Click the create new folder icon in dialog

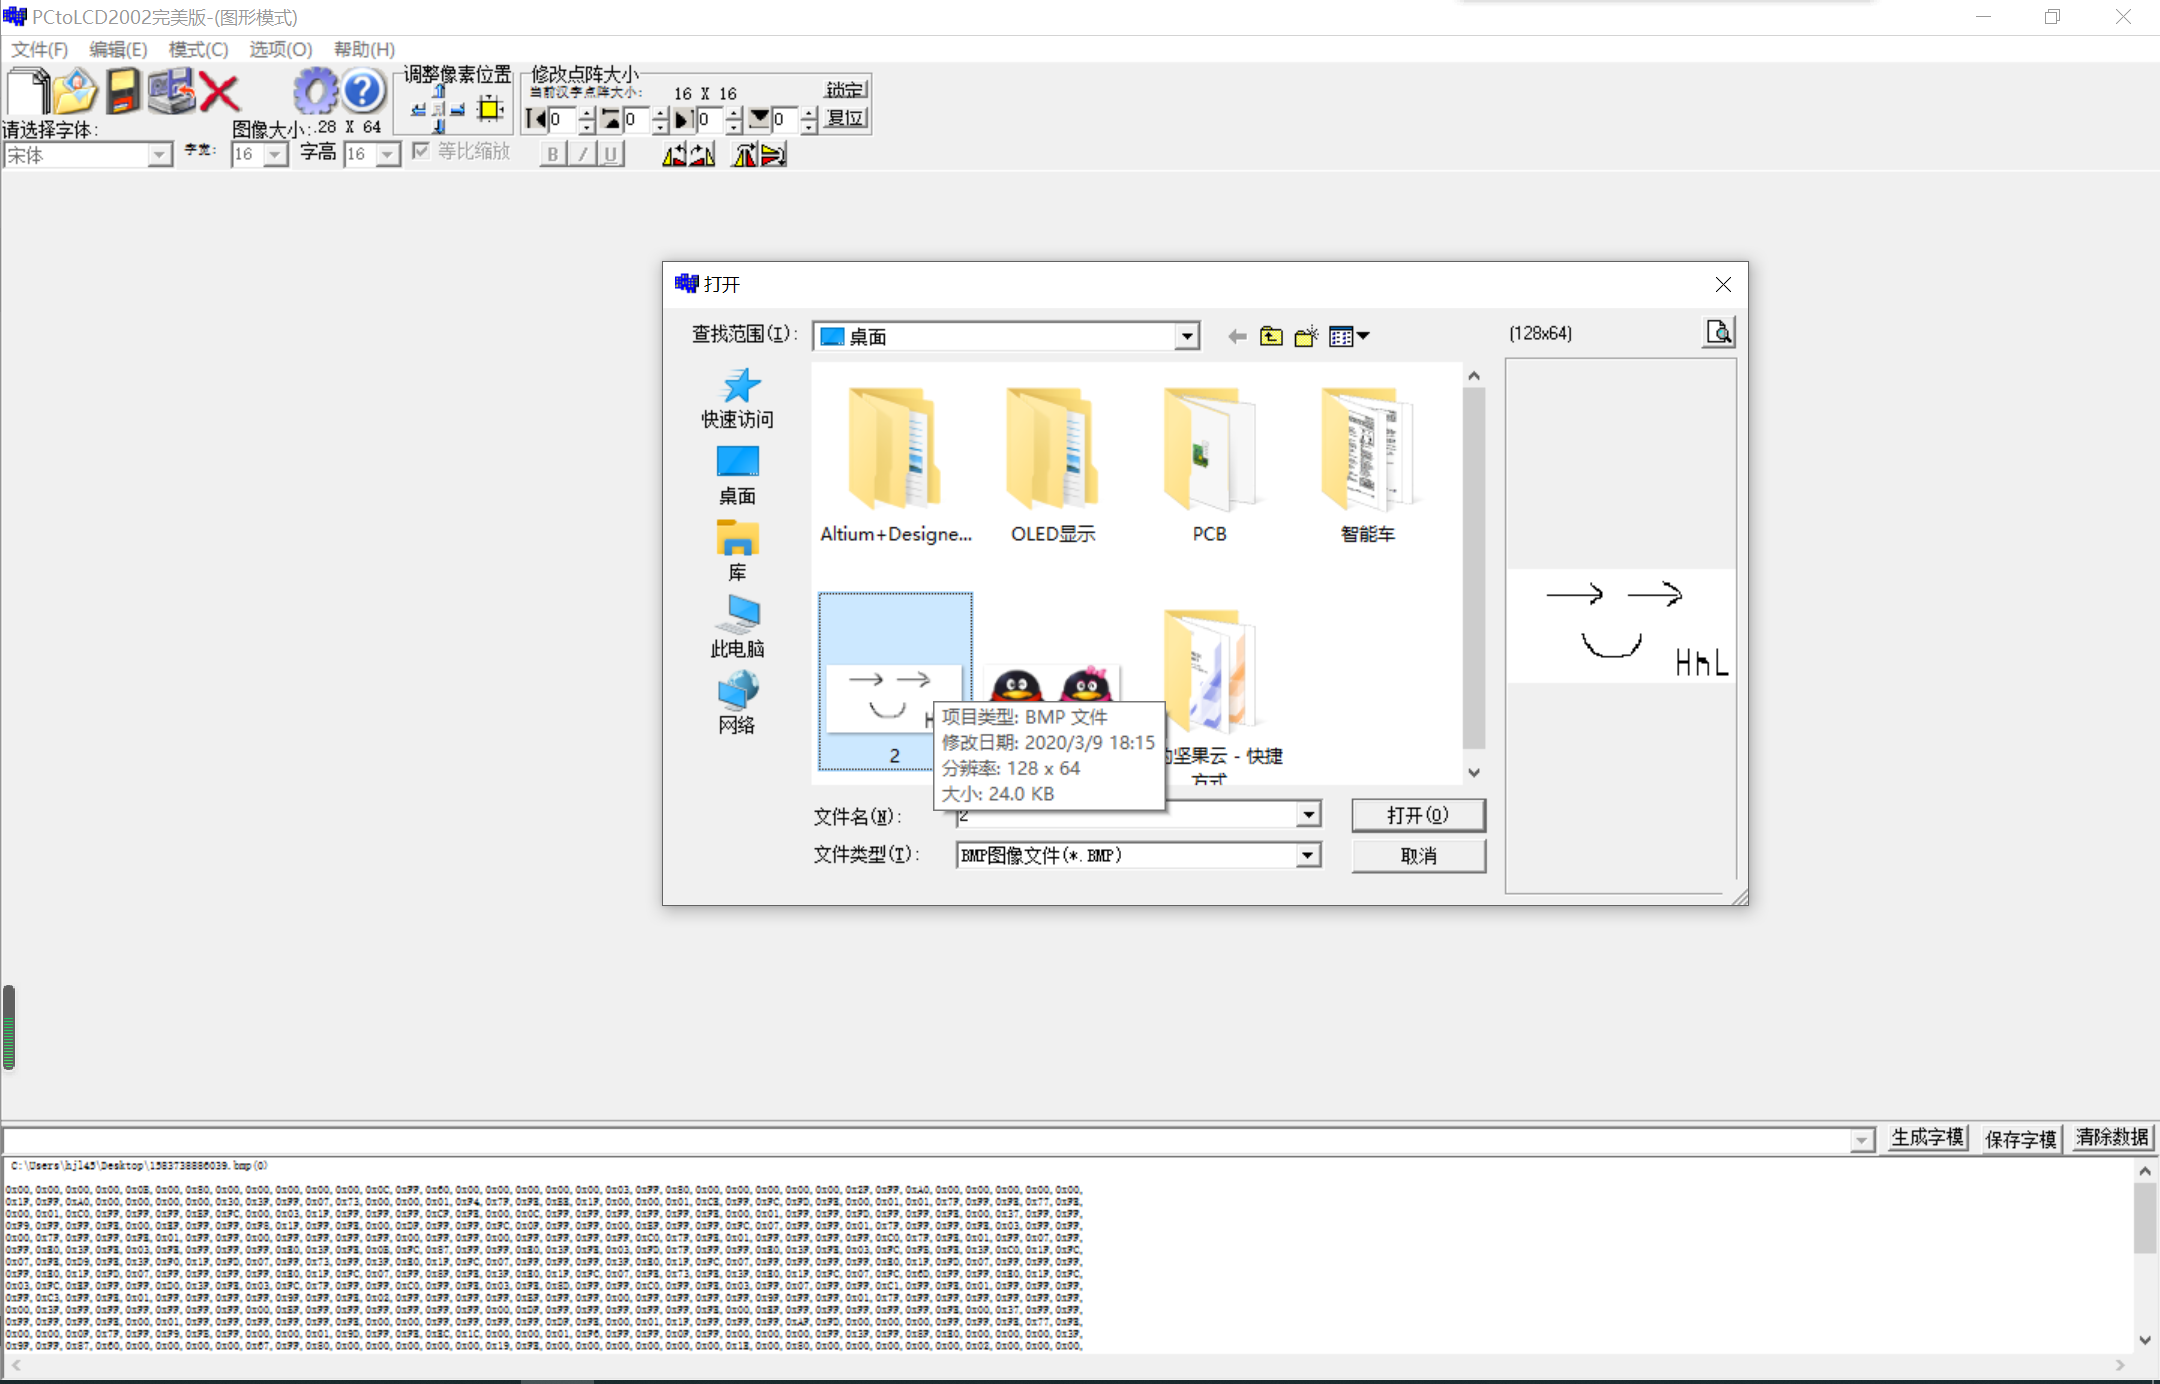[x=1306, y=337]
